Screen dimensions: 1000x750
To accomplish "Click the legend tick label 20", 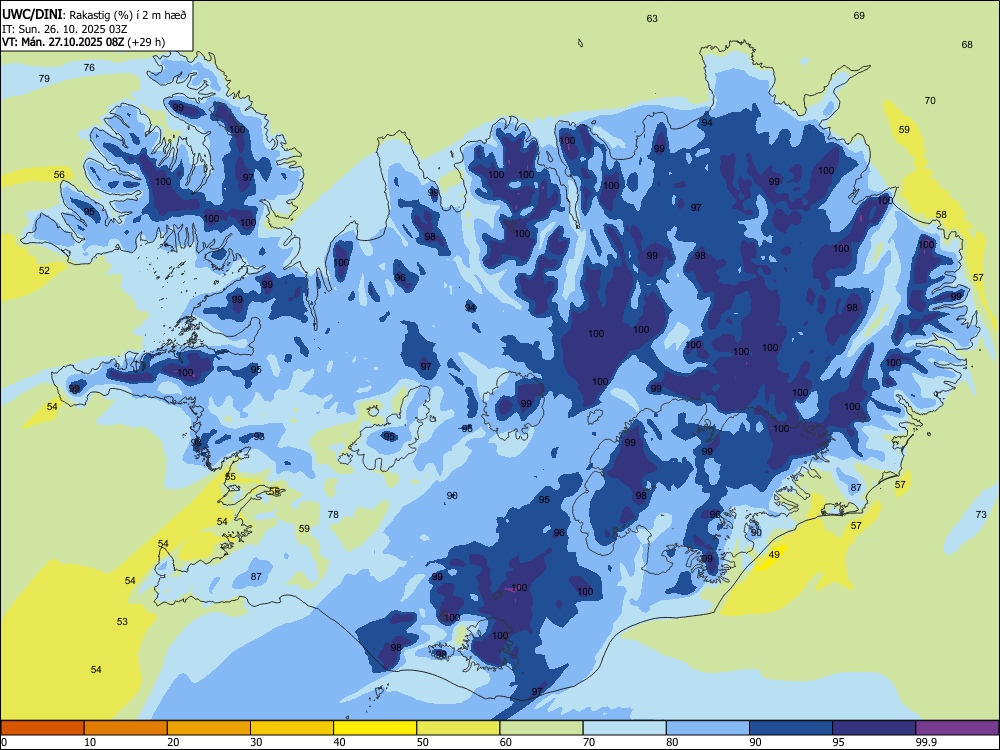I will pos(173,742).
